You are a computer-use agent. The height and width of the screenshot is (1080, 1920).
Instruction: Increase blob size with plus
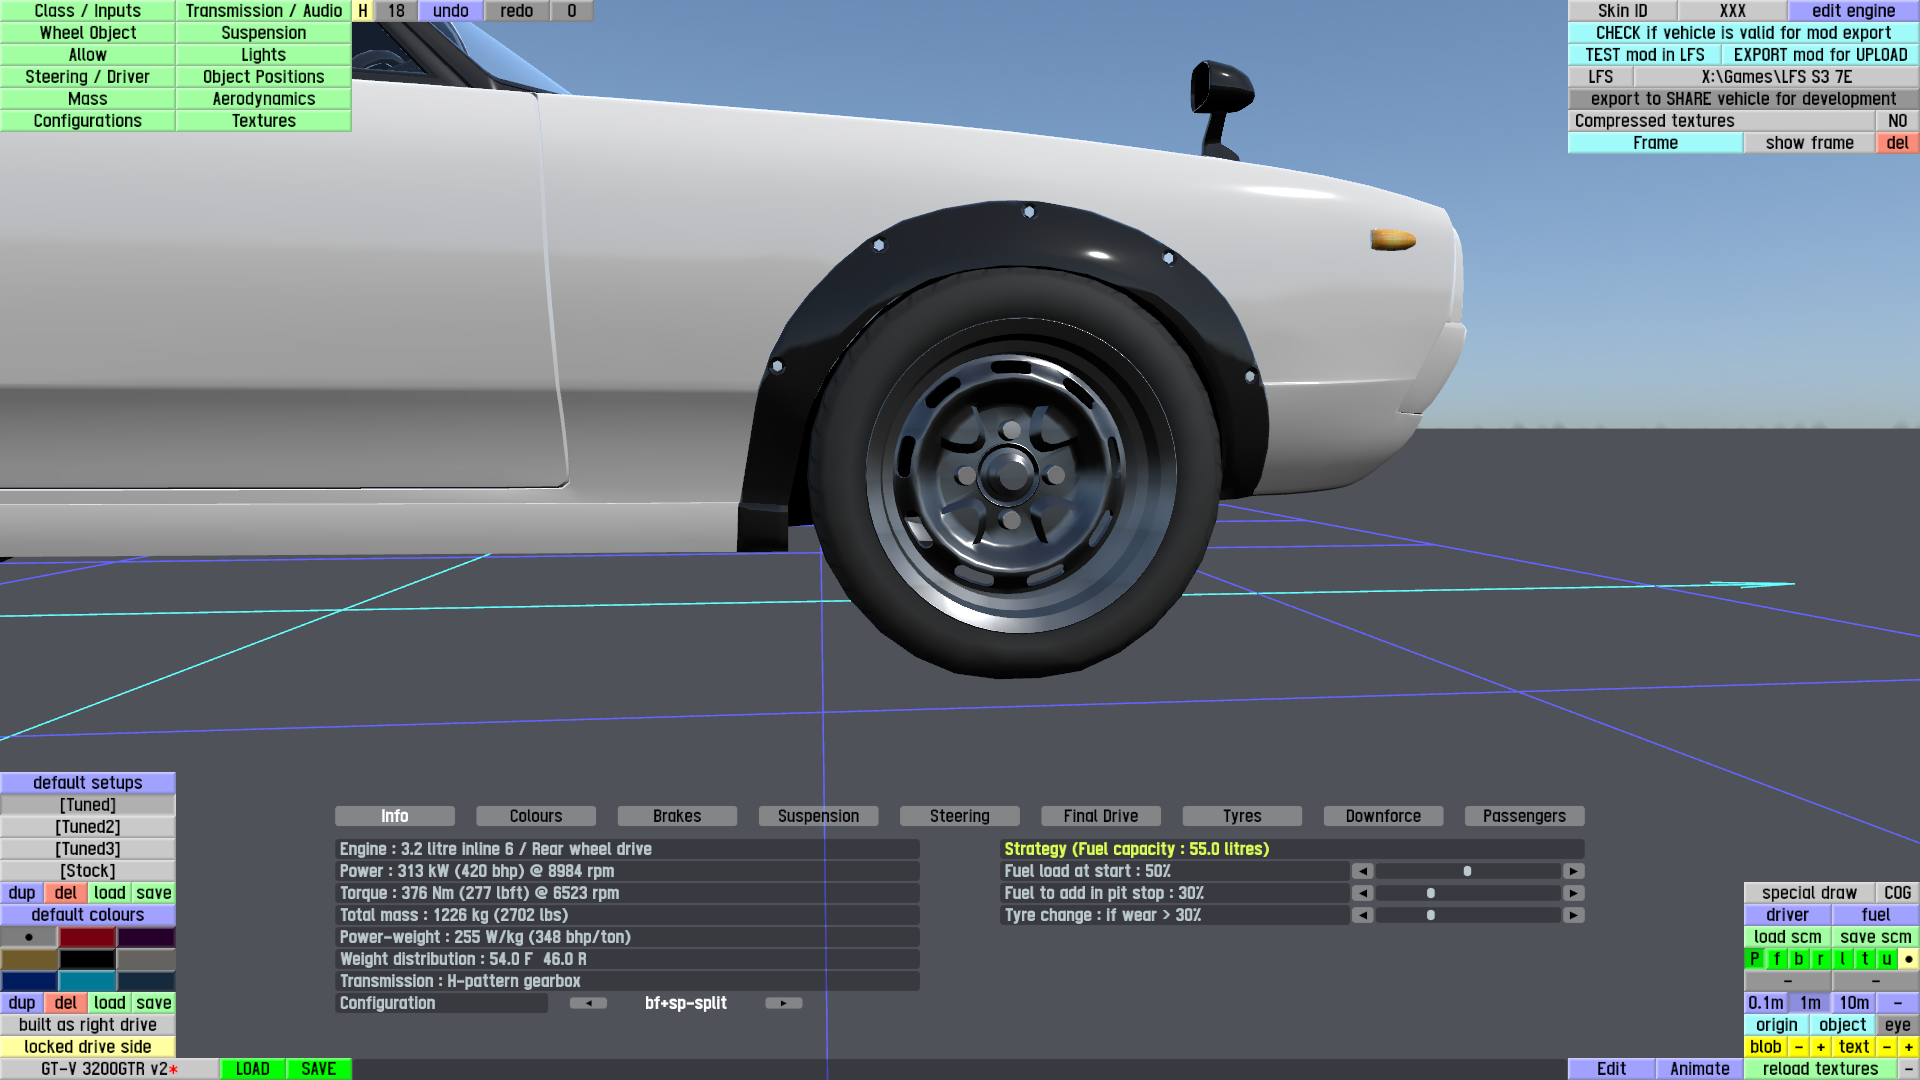tap(1821, 1047)
